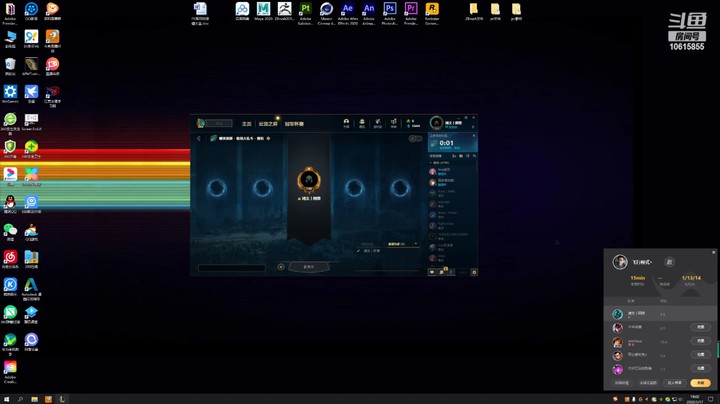Click the round icon left of 查找中 button

(x=281, y=267)
